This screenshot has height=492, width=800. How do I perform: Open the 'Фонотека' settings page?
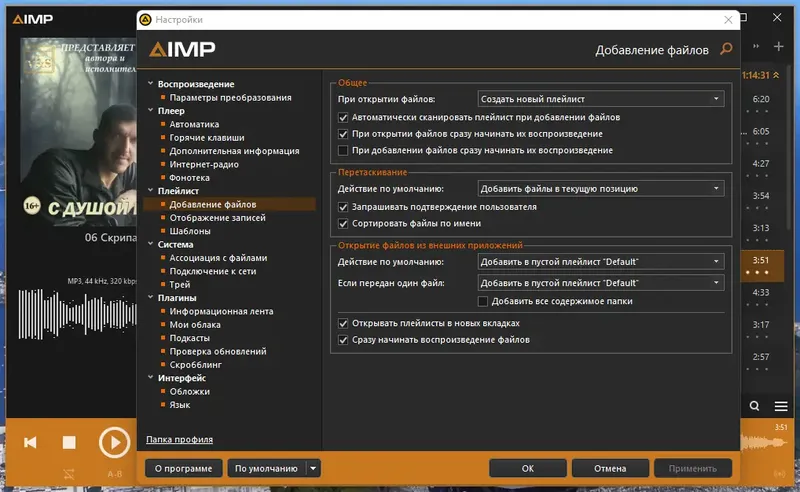189,178
